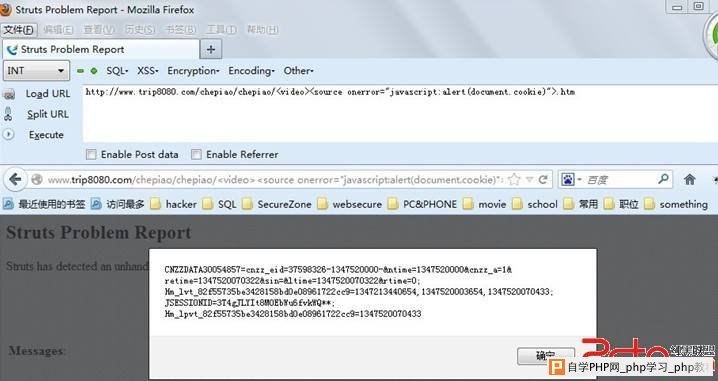
Task: Click the Execute button
Action: (x=46, y=135)
